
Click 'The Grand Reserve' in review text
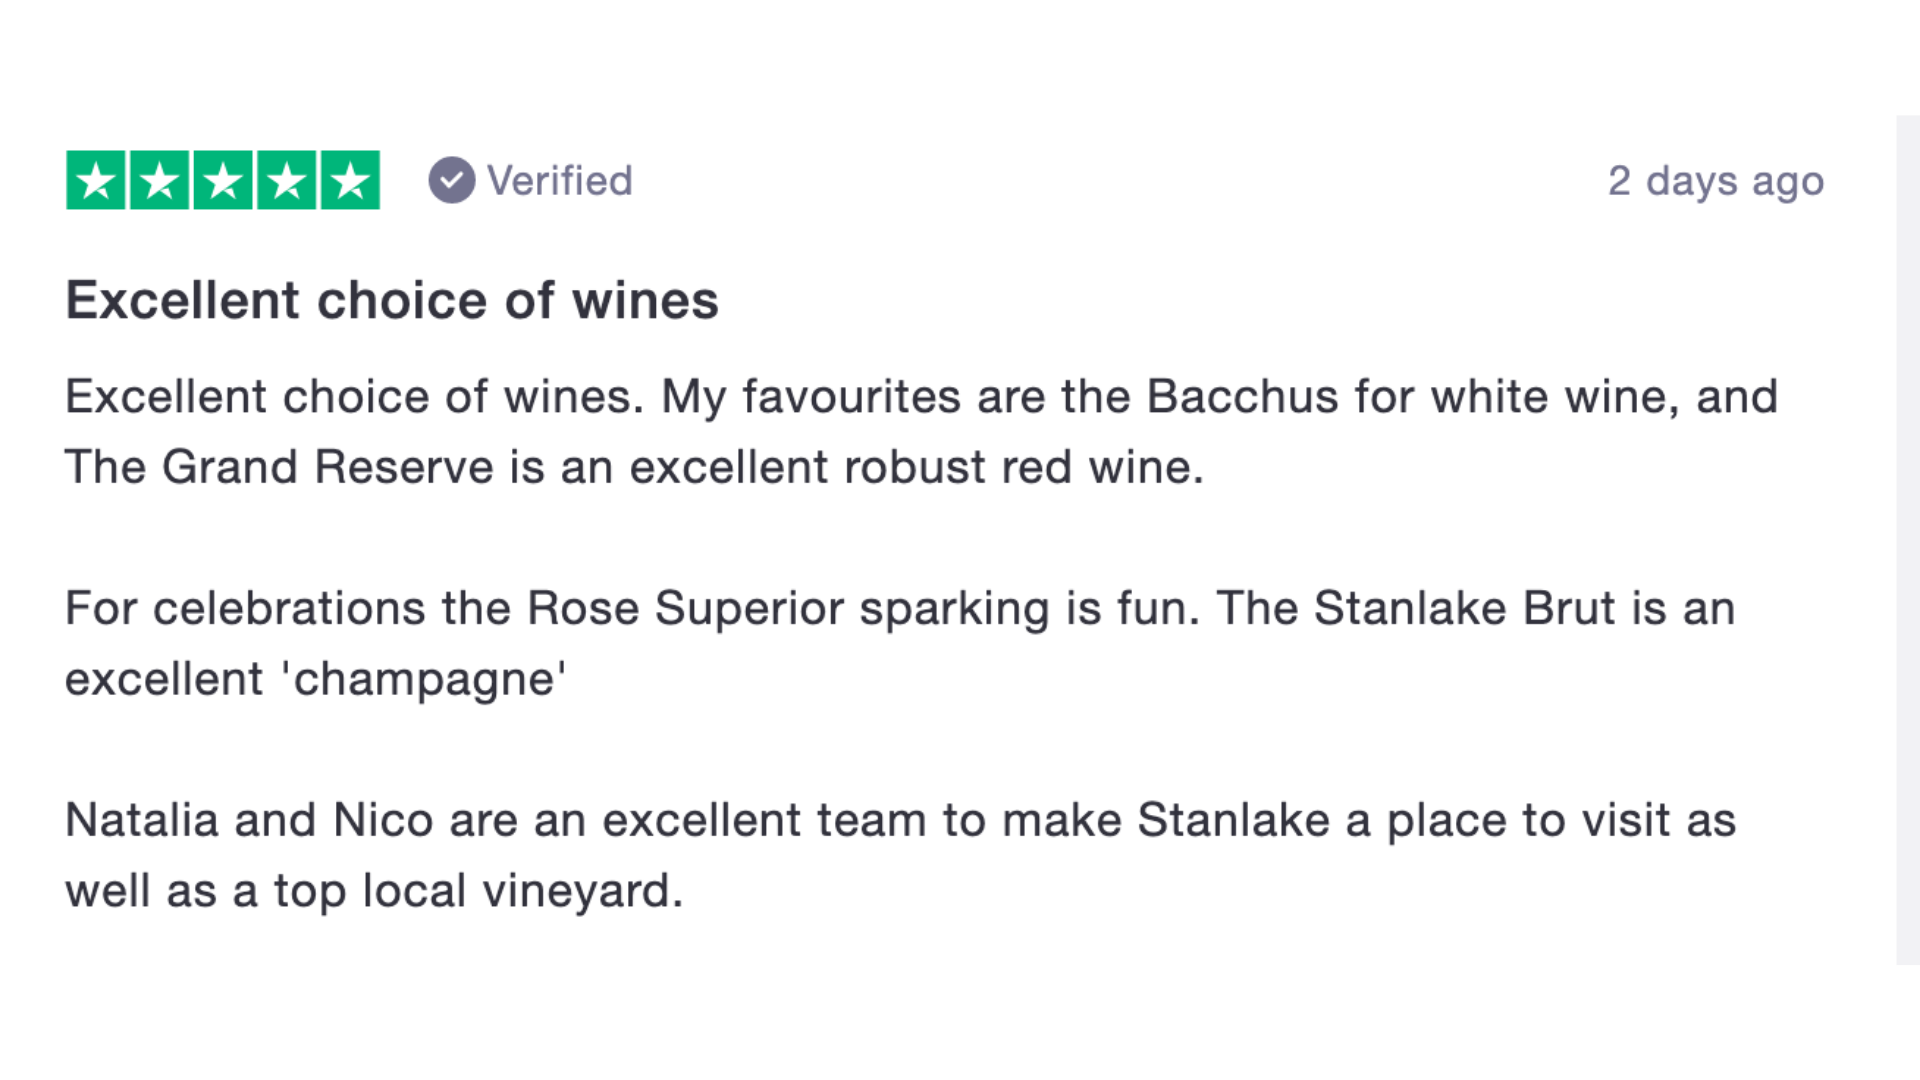point(280,467)
